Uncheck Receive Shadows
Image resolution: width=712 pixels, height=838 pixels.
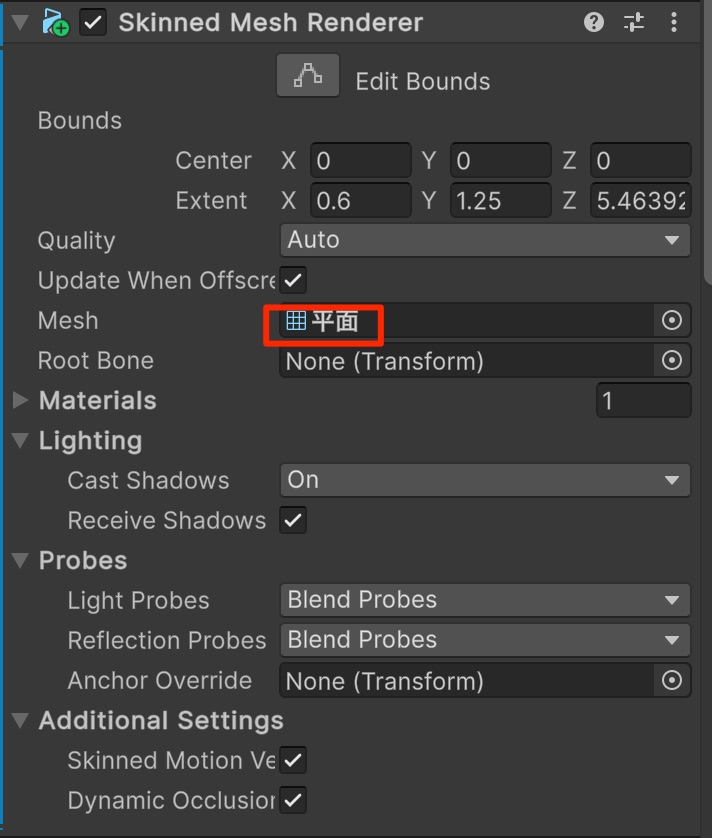click(293, 520)
